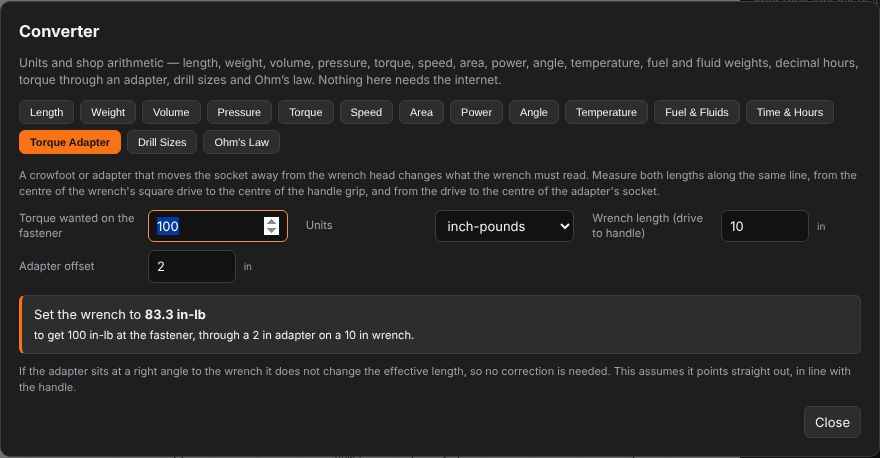Switch to the Ohm's Law tab
The height and width of the screenshot is (458, 880).
[241, 142]
